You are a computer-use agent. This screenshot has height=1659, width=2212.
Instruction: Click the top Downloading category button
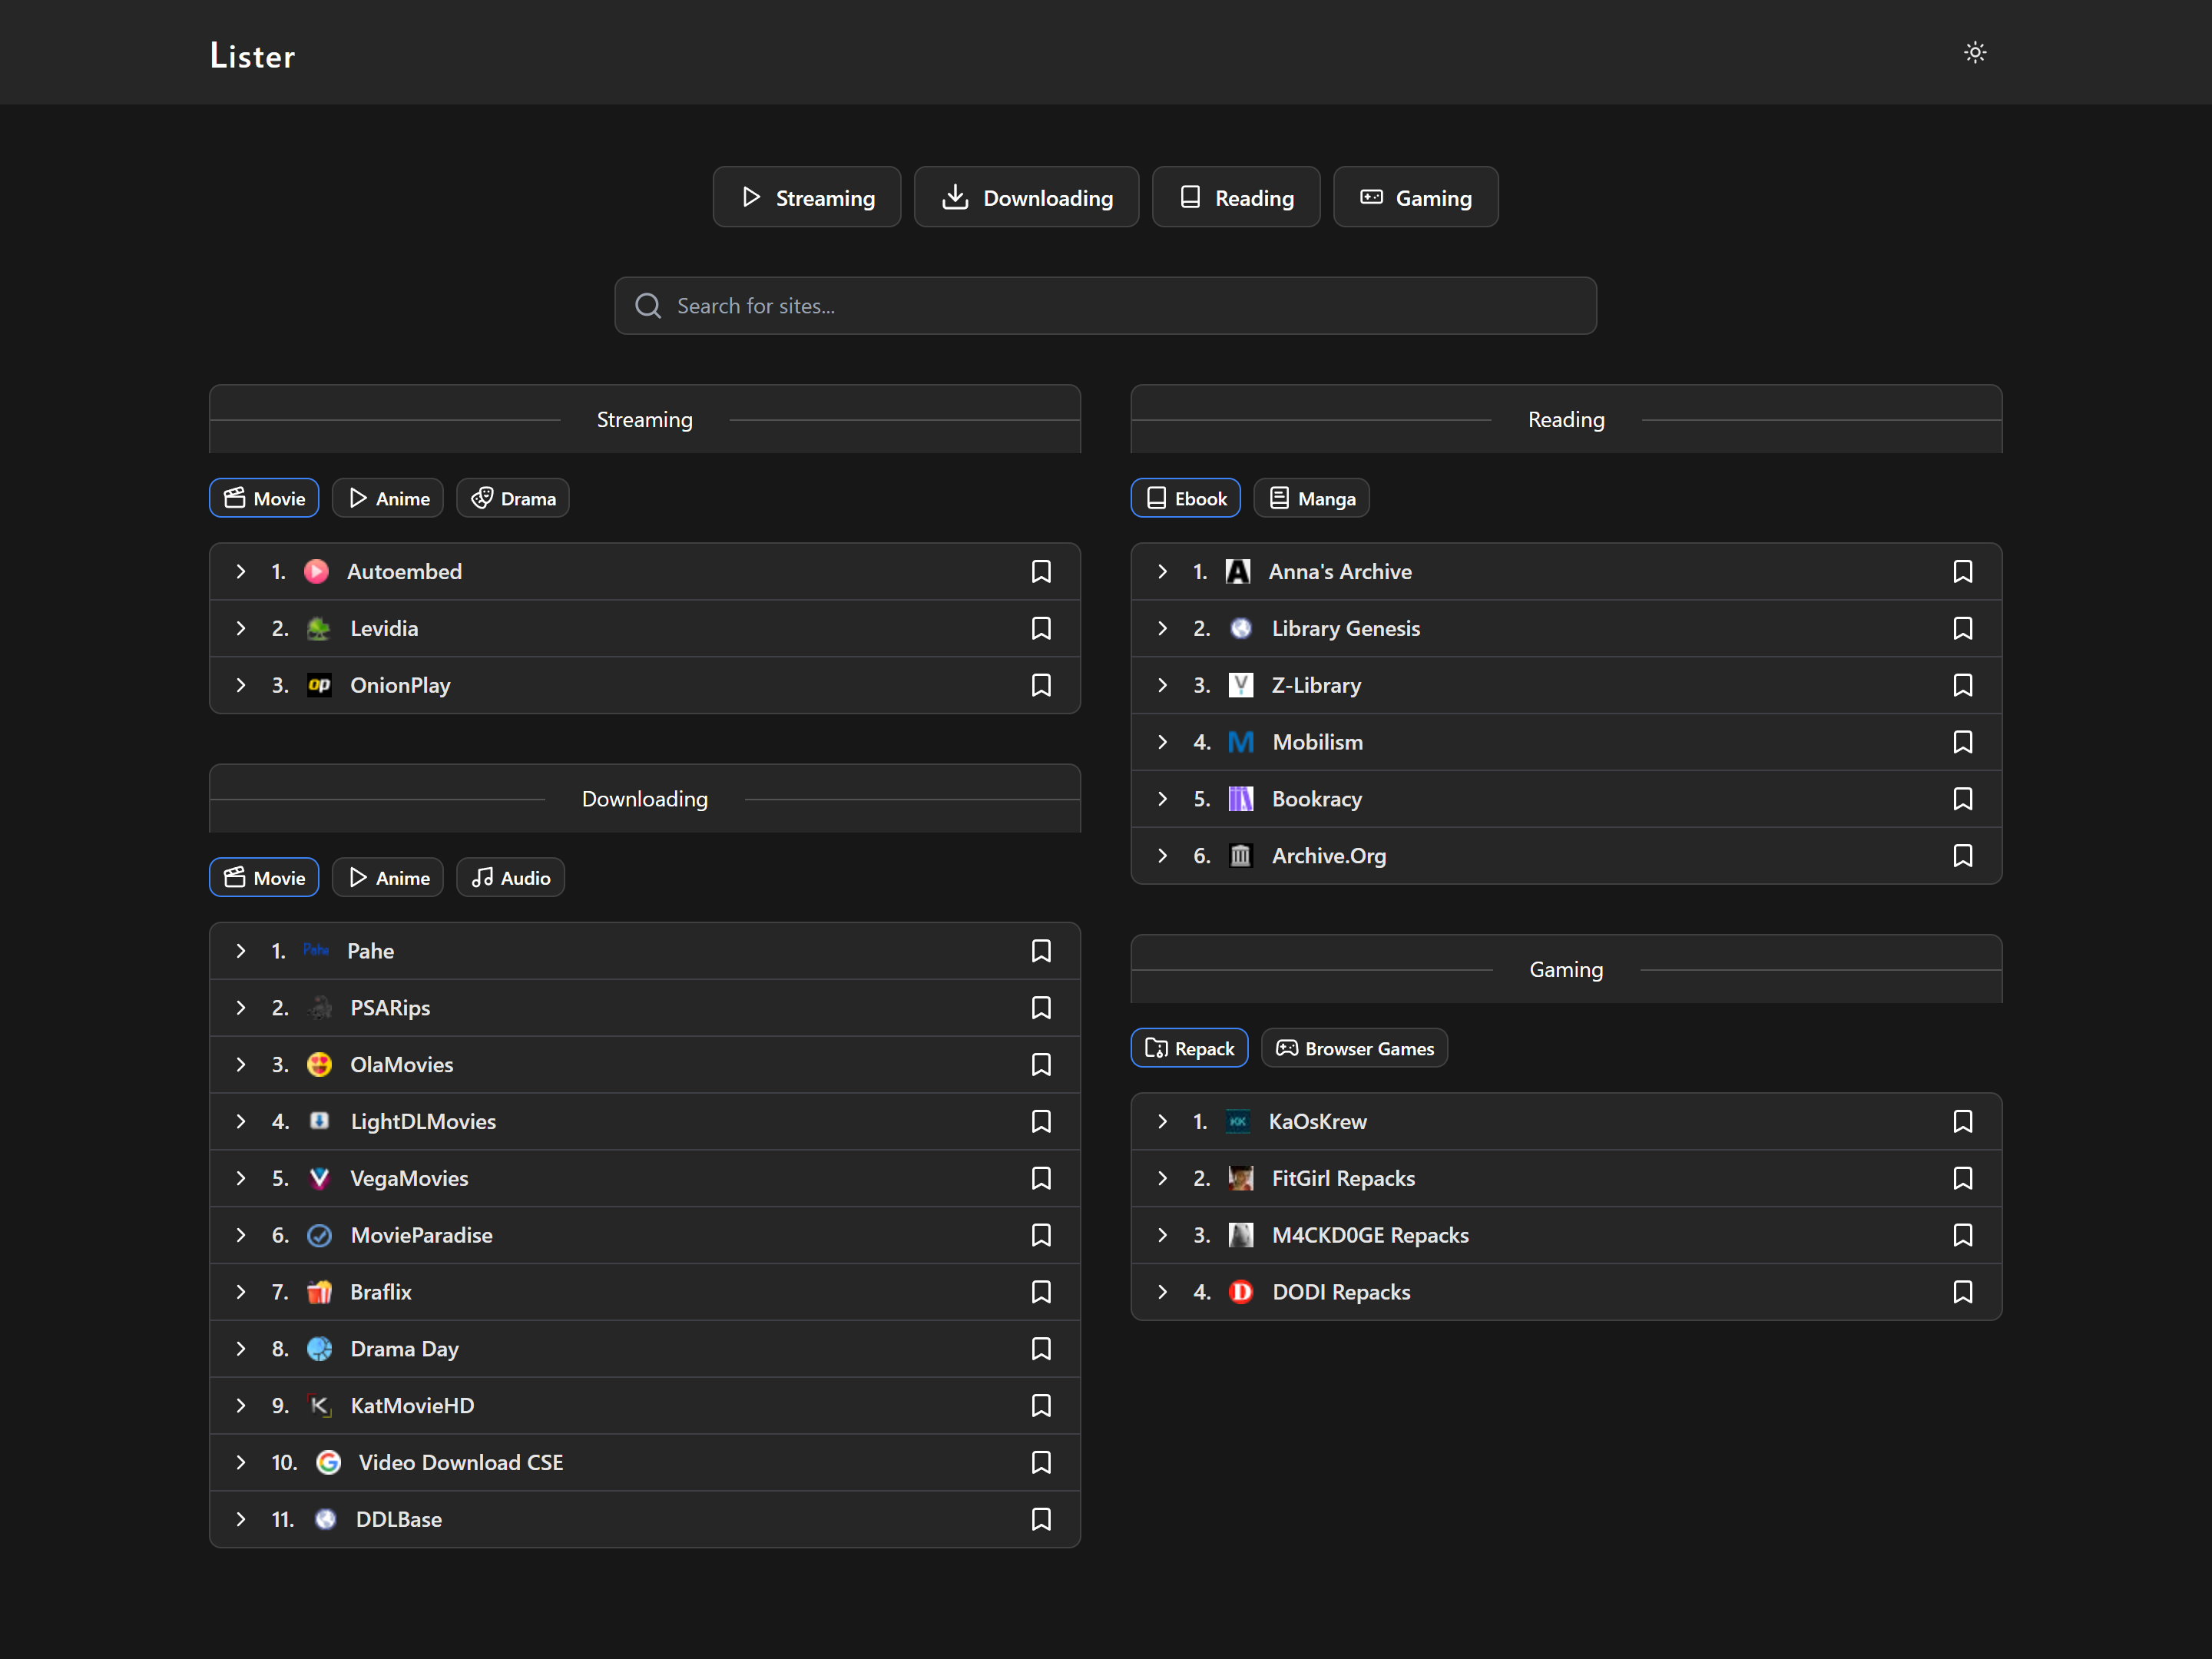[x=1027, y=197]
